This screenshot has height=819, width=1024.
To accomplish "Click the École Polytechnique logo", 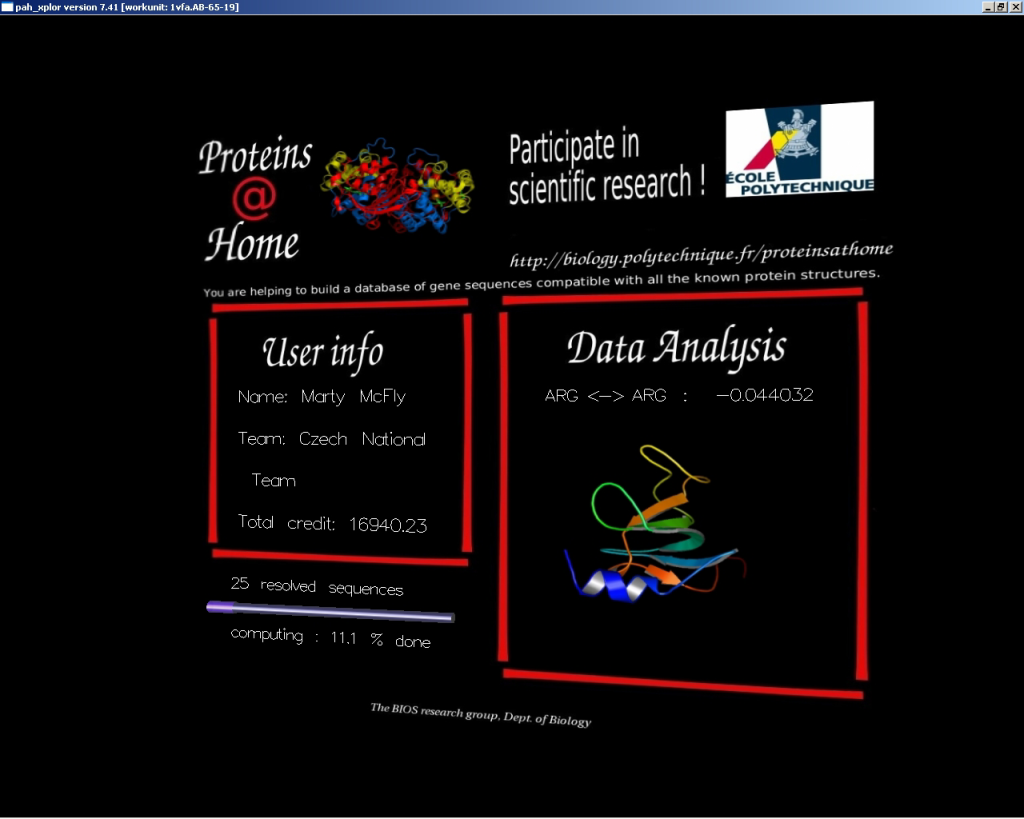I will click(799, 149).
